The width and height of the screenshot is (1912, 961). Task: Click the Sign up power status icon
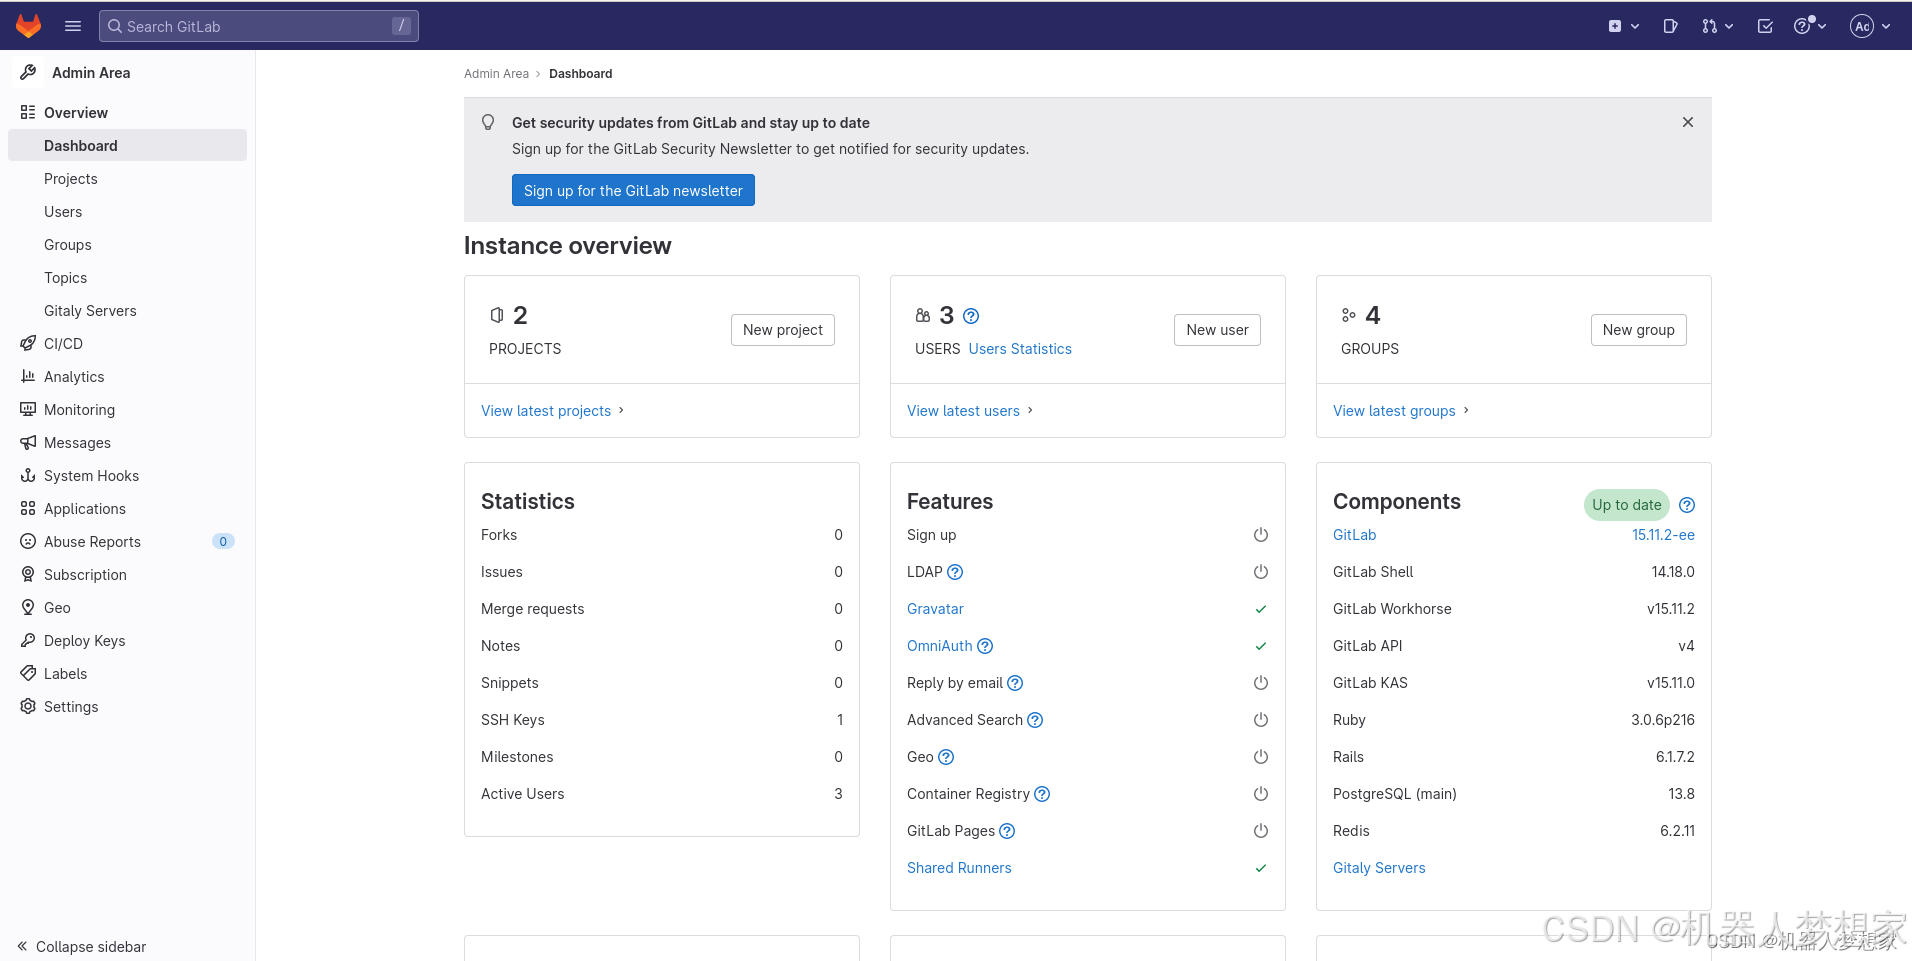click(x=1261, y=535)
